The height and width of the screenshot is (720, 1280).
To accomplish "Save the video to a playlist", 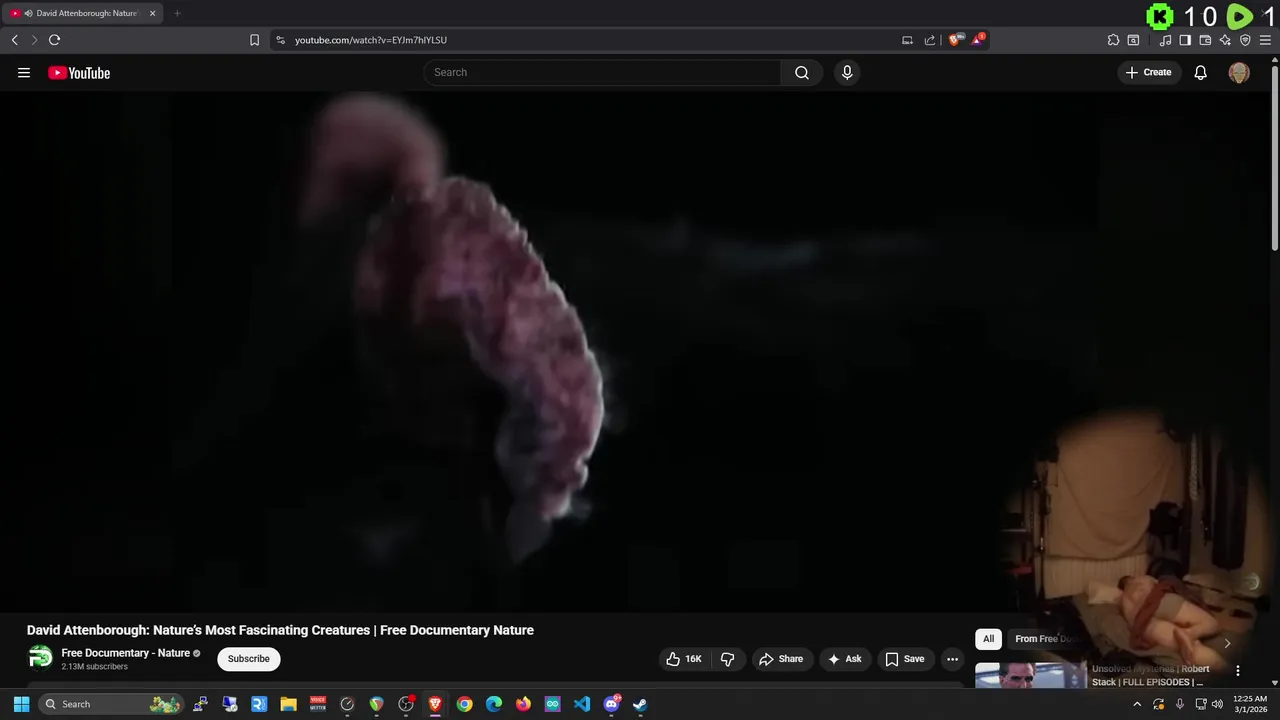I will click(x=905, y=659).
